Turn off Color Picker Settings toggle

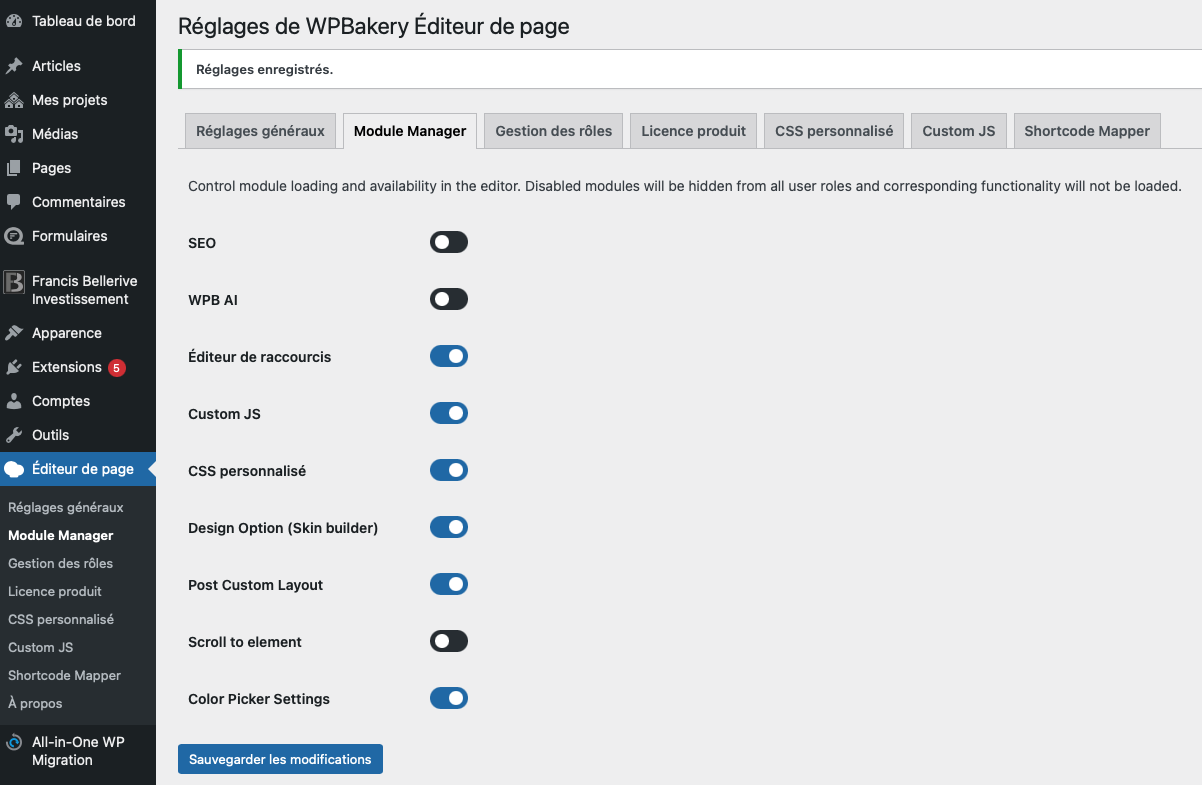point(448,699)
